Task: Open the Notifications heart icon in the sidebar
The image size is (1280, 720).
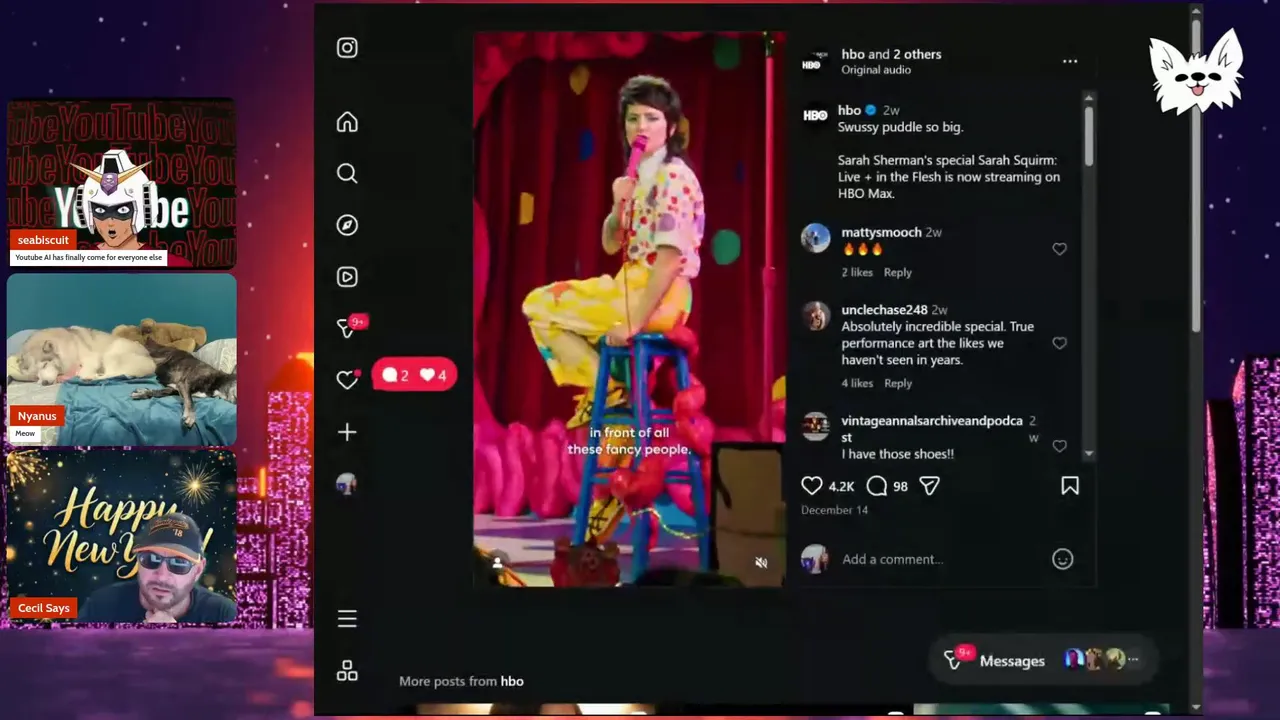Action: tap(347, 379)
